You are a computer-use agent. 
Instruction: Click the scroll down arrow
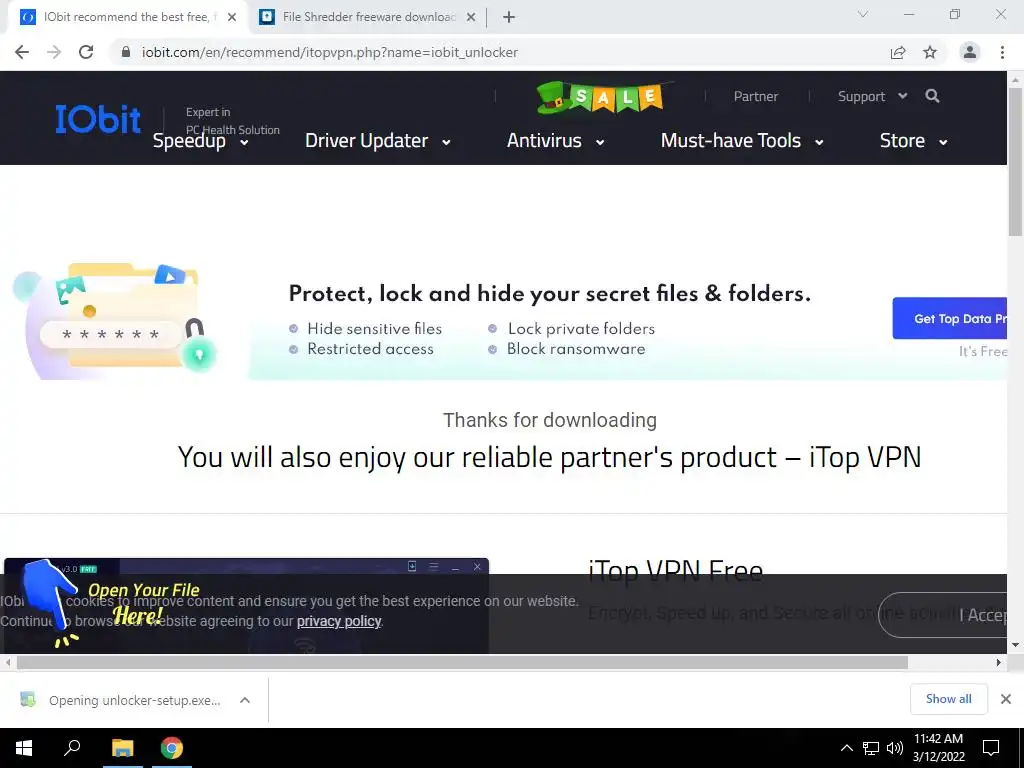1015,645
